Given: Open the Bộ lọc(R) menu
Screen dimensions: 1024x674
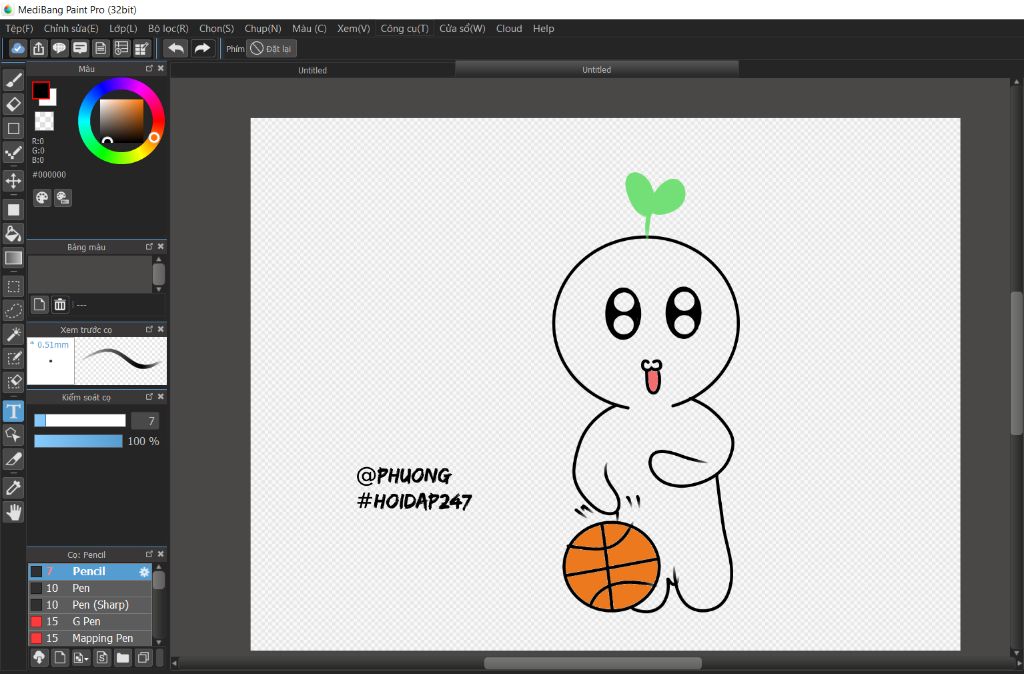Looking at the screenshot, I should click(x=168, y=29).
